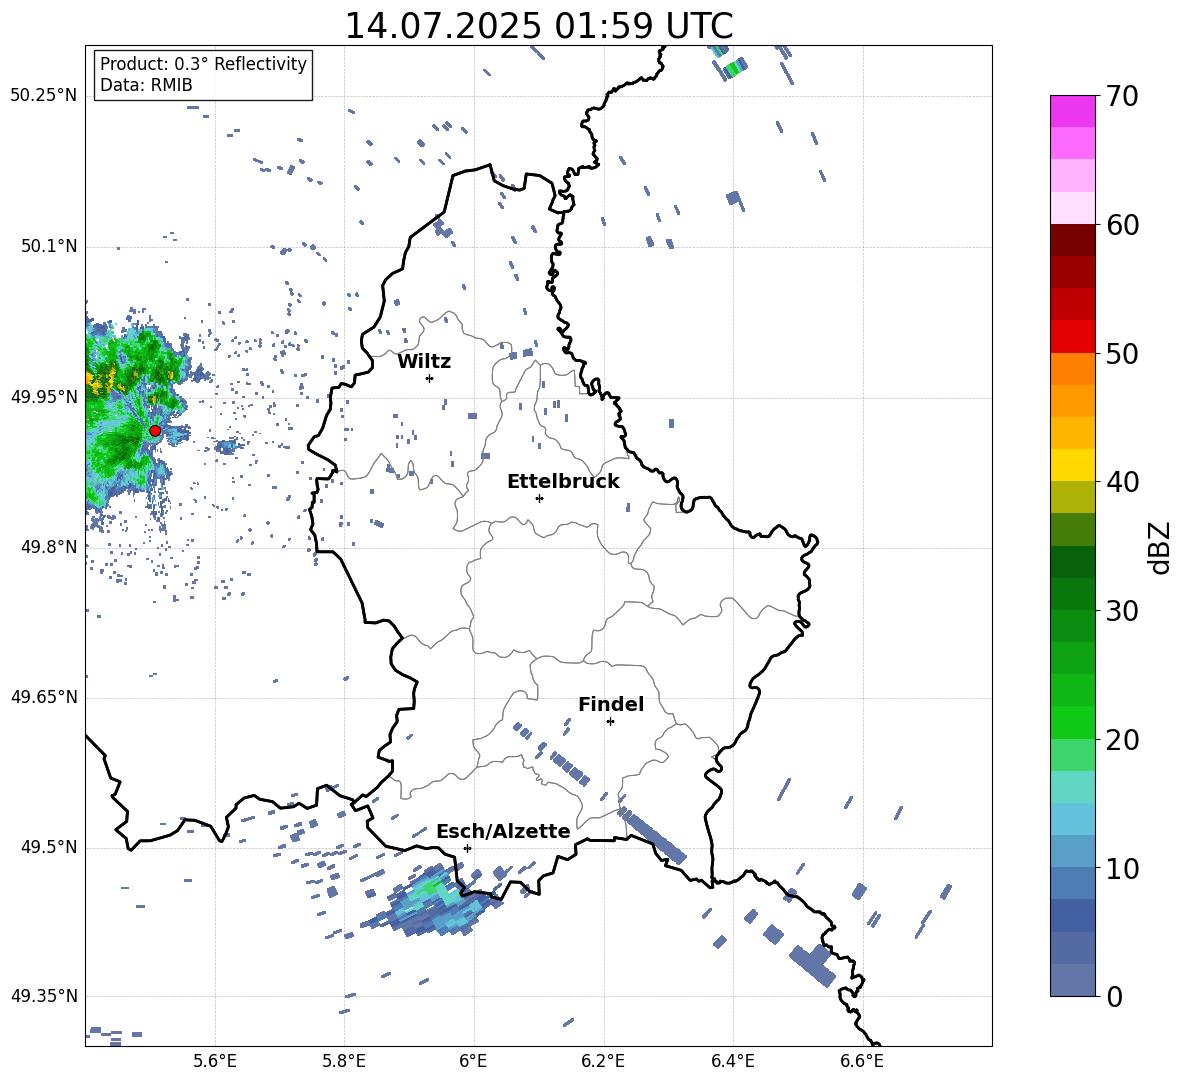Click the map title 14.07.2025 01:59 UTC

tap(538, 26)
